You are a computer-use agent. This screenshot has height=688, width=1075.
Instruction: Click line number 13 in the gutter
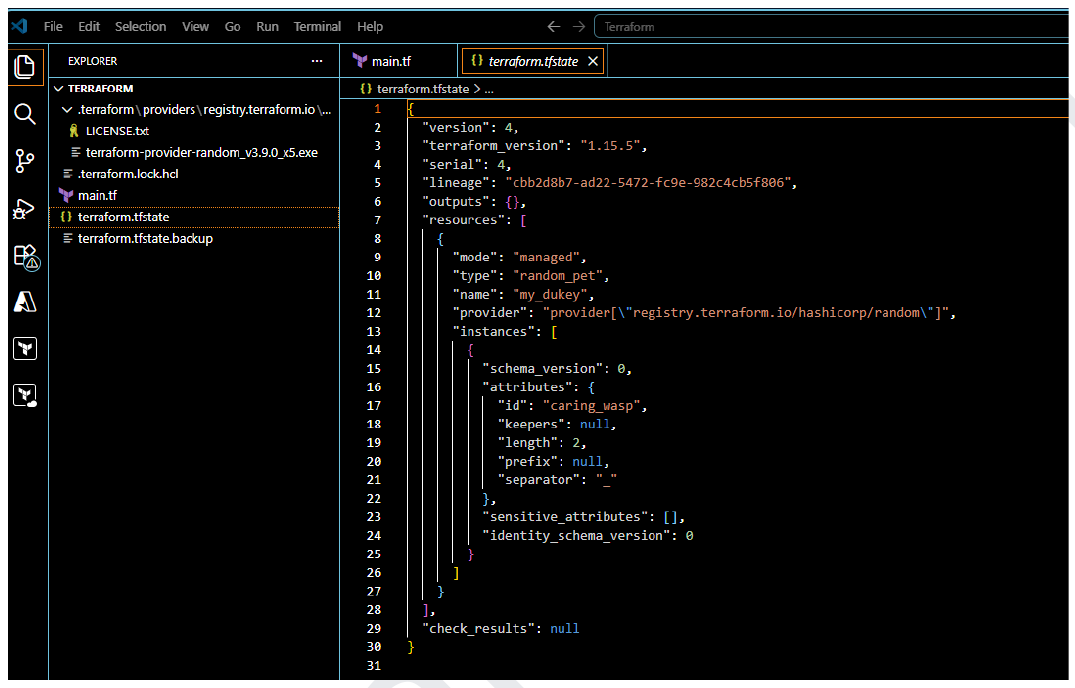click(374, 332)
